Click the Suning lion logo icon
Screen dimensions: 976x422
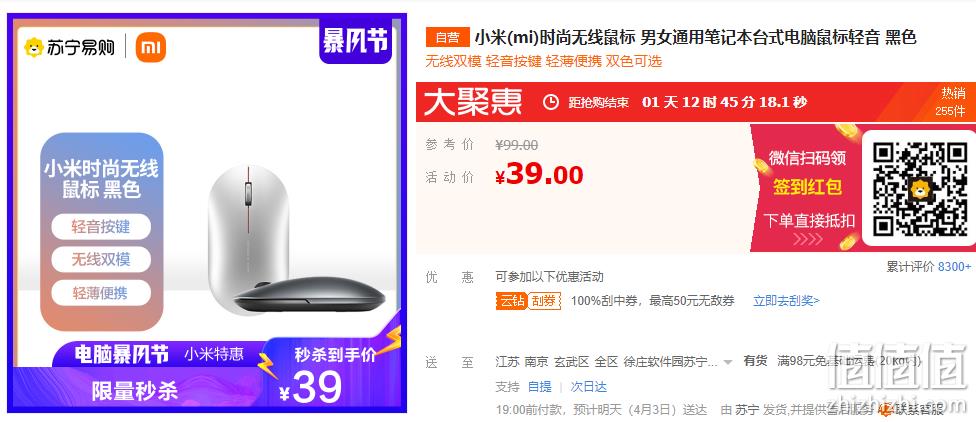(x=34, y=48)
